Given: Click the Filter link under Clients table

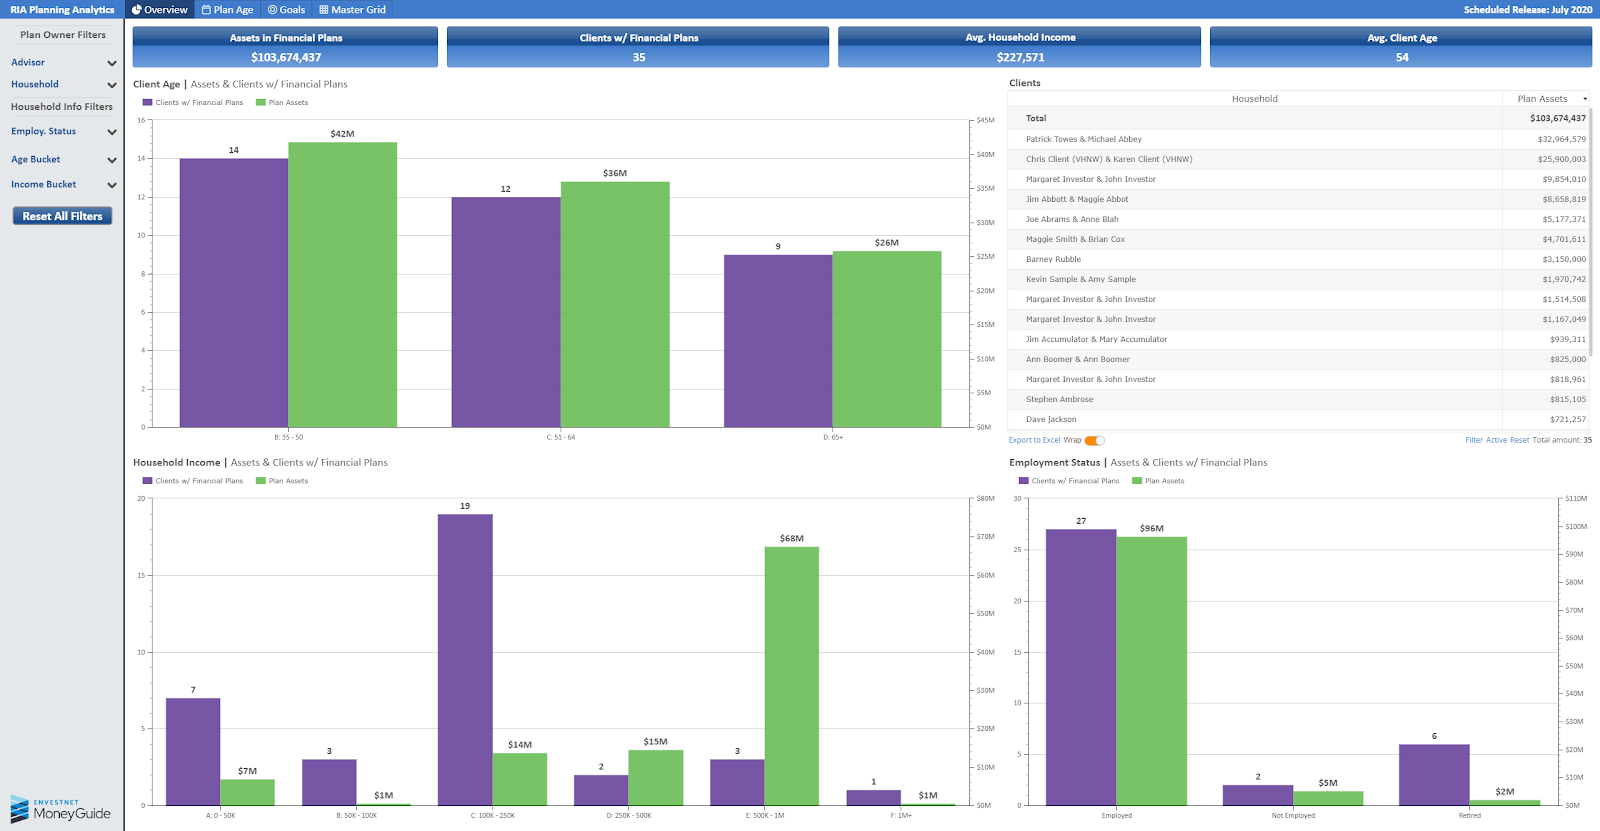Looking at the screenshot, I should (x=1474, y=440).
